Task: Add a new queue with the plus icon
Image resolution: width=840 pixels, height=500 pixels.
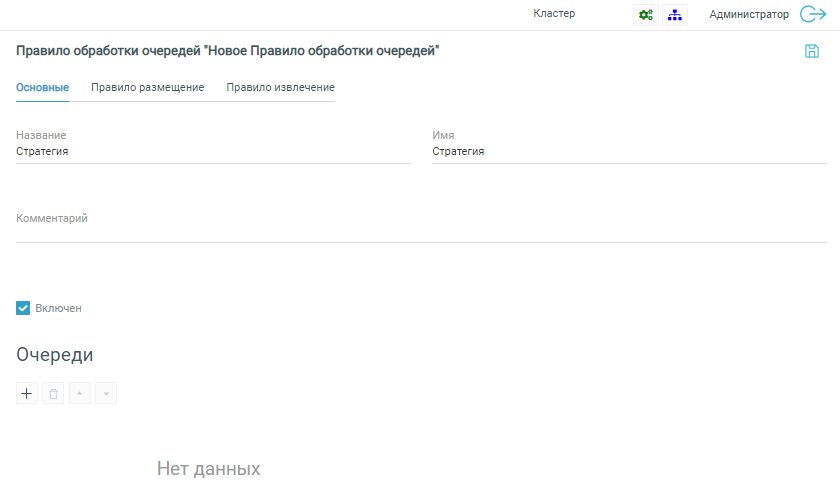Action: (x=27, y=394)
